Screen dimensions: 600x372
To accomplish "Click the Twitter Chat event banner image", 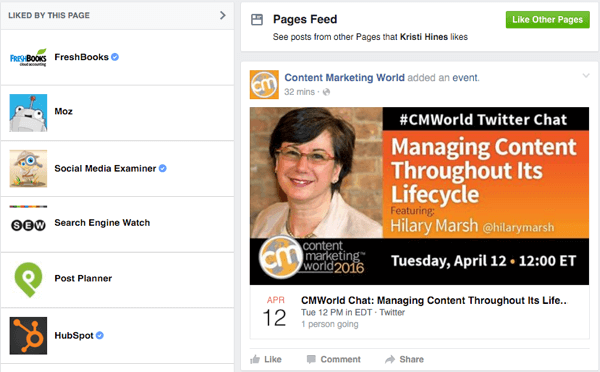I will [419, 196].
